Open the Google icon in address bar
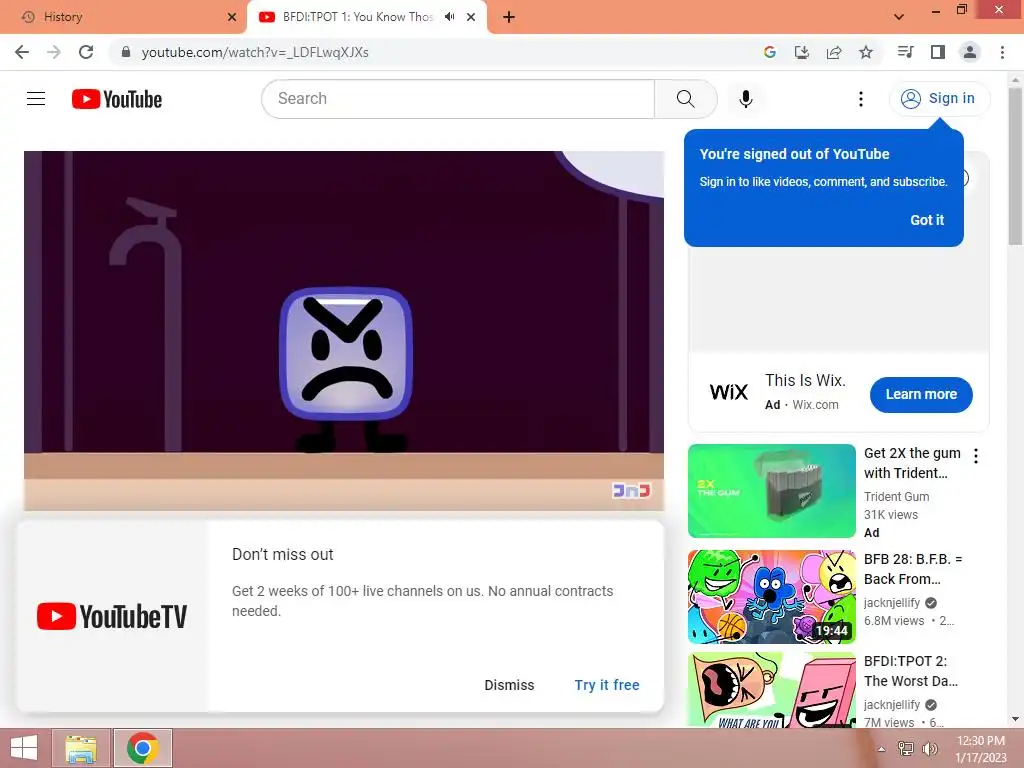 (x=770, y=52)
